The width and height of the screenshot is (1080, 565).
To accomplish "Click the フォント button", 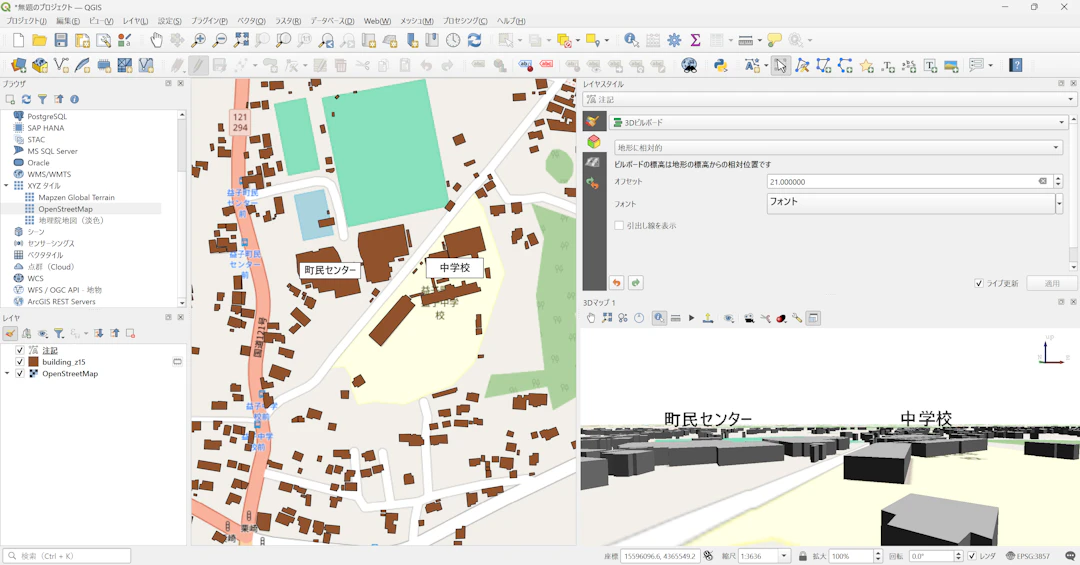I will tap(909, 202).
